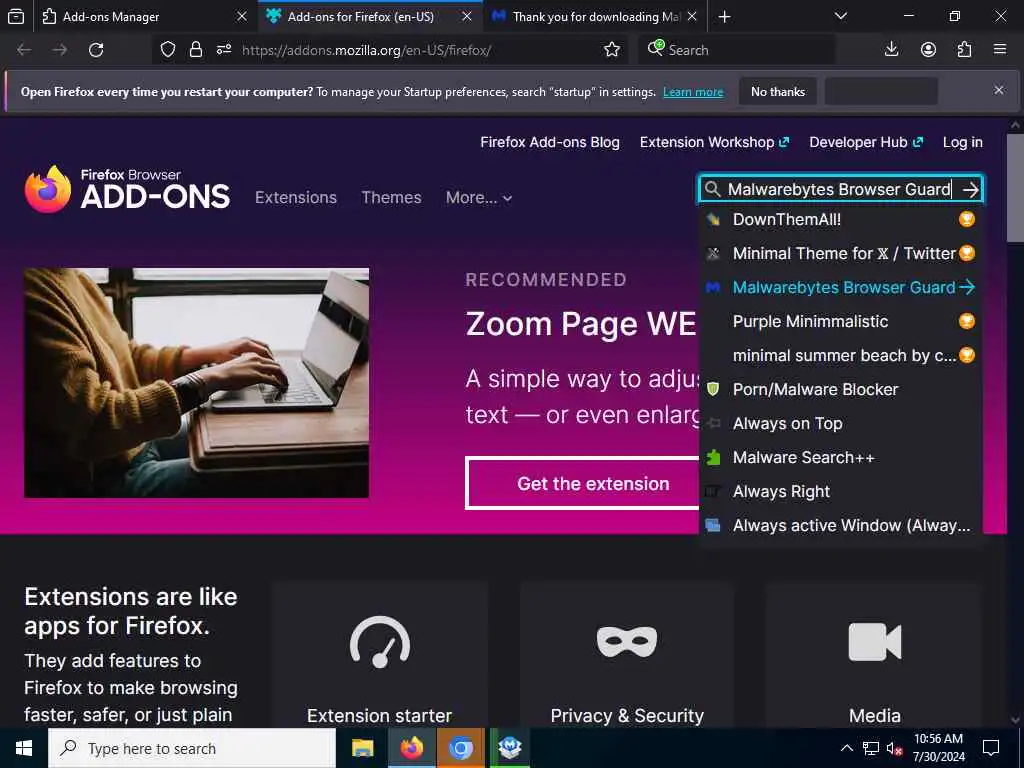This screenshot has height=768, width=1024.
Task: Submit search with arrow button
Action: tap(970, 189)
